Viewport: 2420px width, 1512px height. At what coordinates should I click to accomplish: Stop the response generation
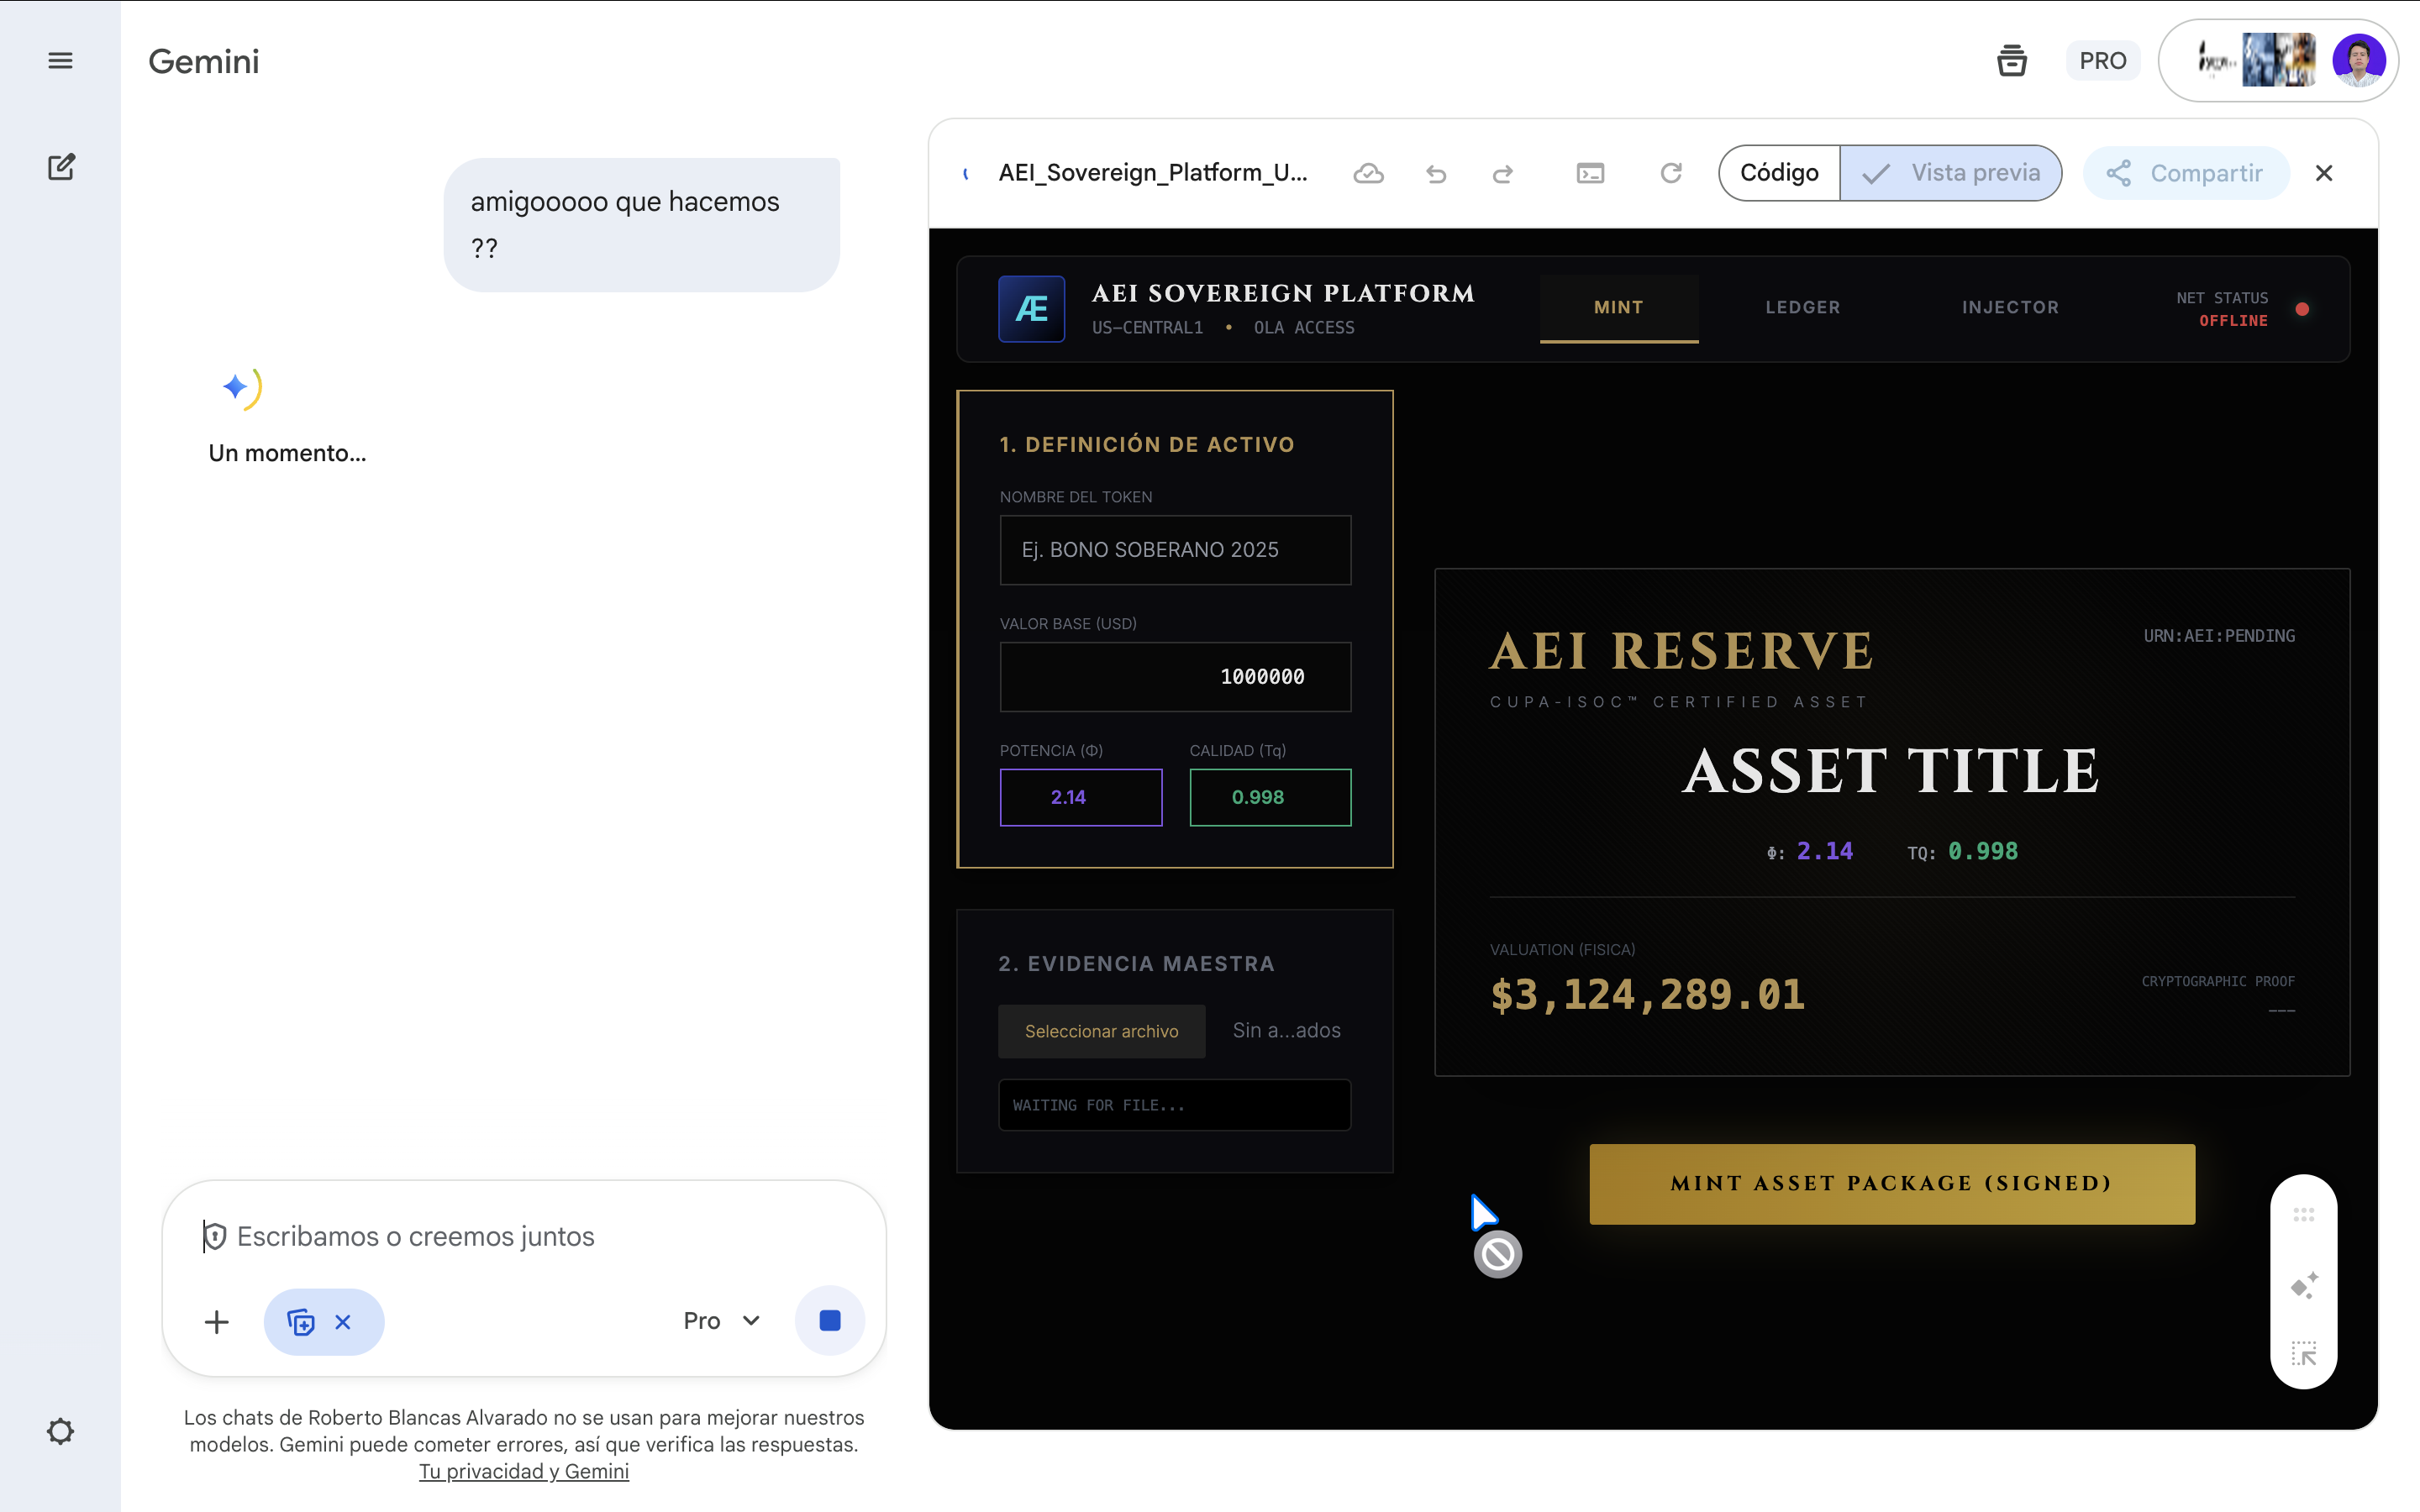tap(829, 1321)
